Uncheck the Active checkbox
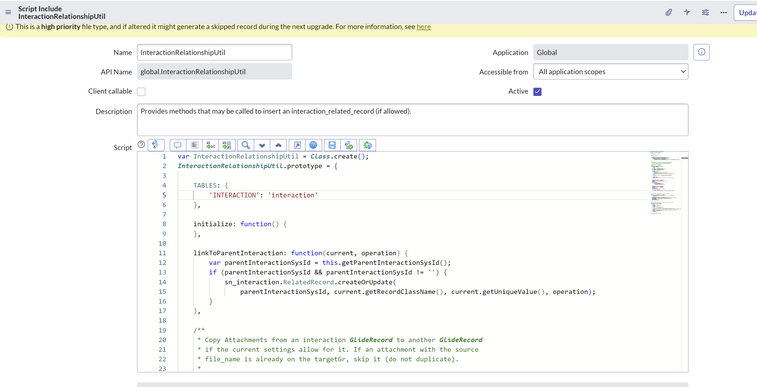The width and height of the screenshot is (757, 387). pos(537,91)
